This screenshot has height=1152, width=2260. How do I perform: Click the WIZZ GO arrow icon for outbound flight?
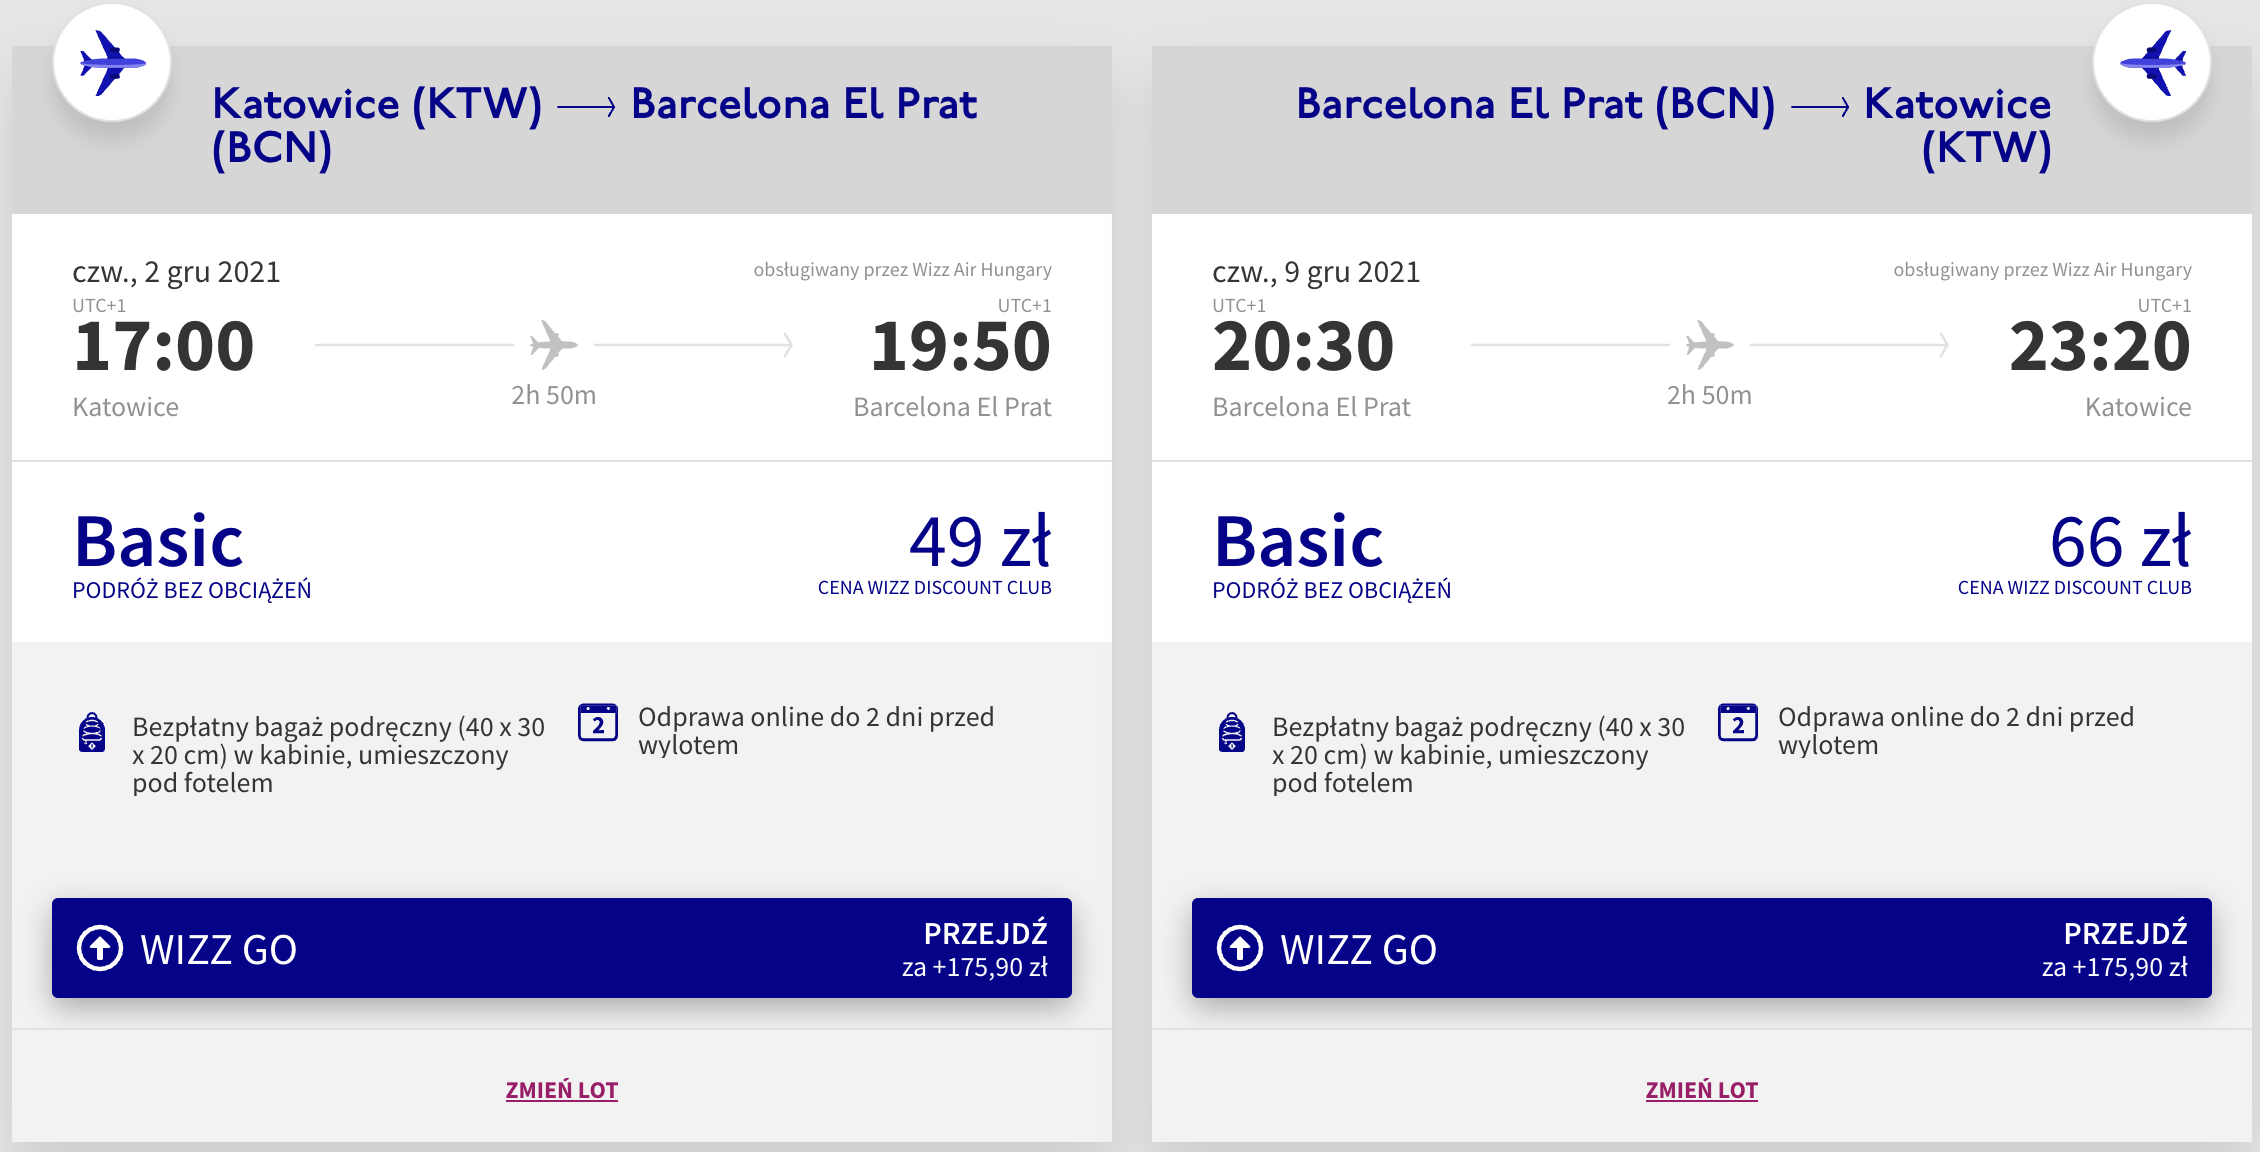click(x=100, y=948)
